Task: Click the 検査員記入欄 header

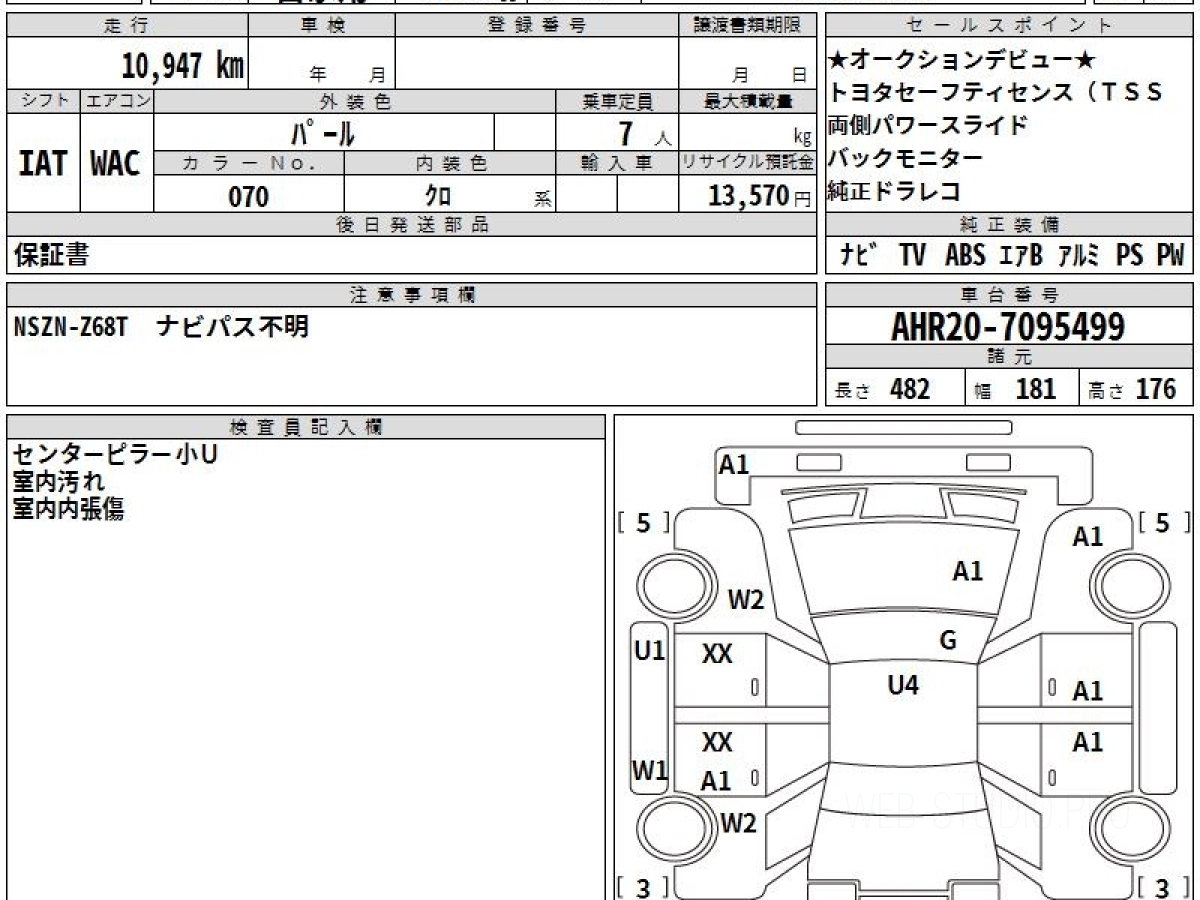Action: coord(306,427)
